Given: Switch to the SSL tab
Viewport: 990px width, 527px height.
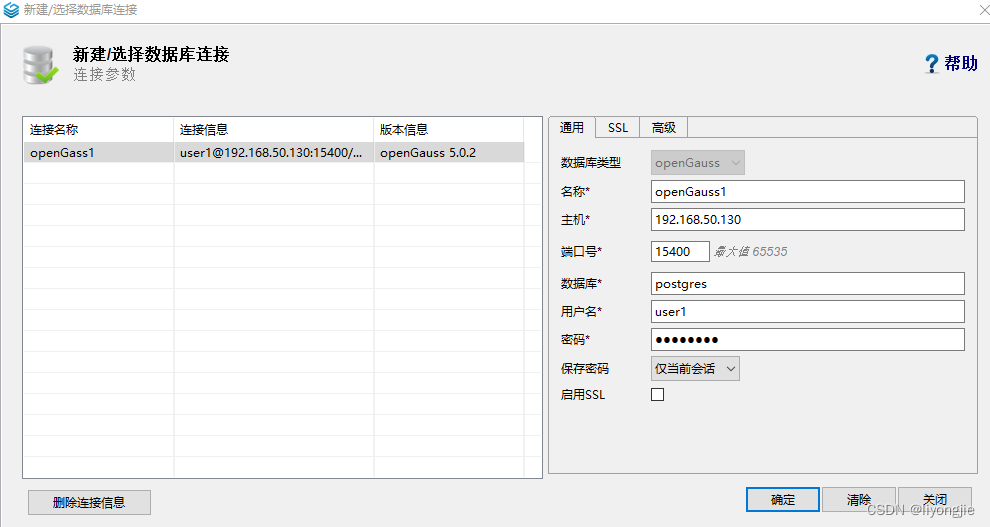Looking at the screenshot, I should (617, 127).
